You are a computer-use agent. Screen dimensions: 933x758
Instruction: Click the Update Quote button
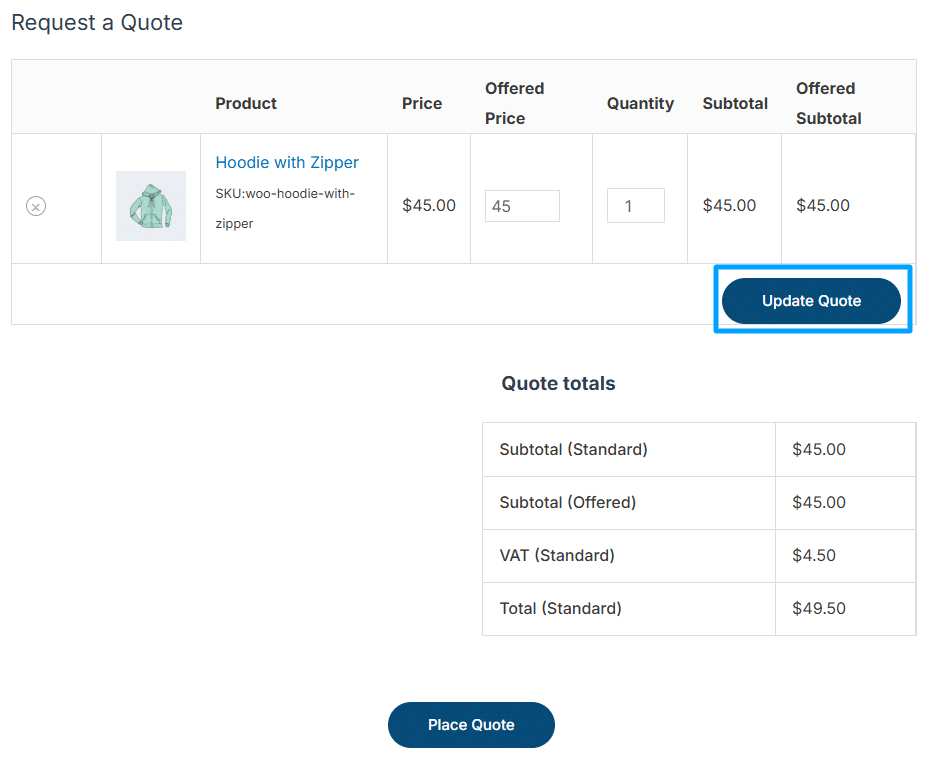(x=811, y=301)
